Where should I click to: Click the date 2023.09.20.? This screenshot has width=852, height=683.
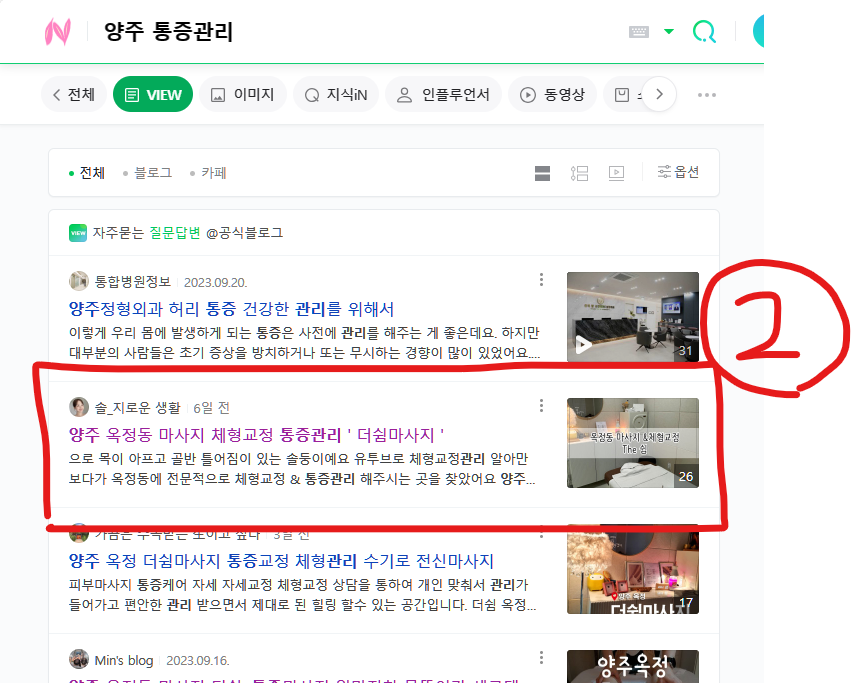pos(215,283)
